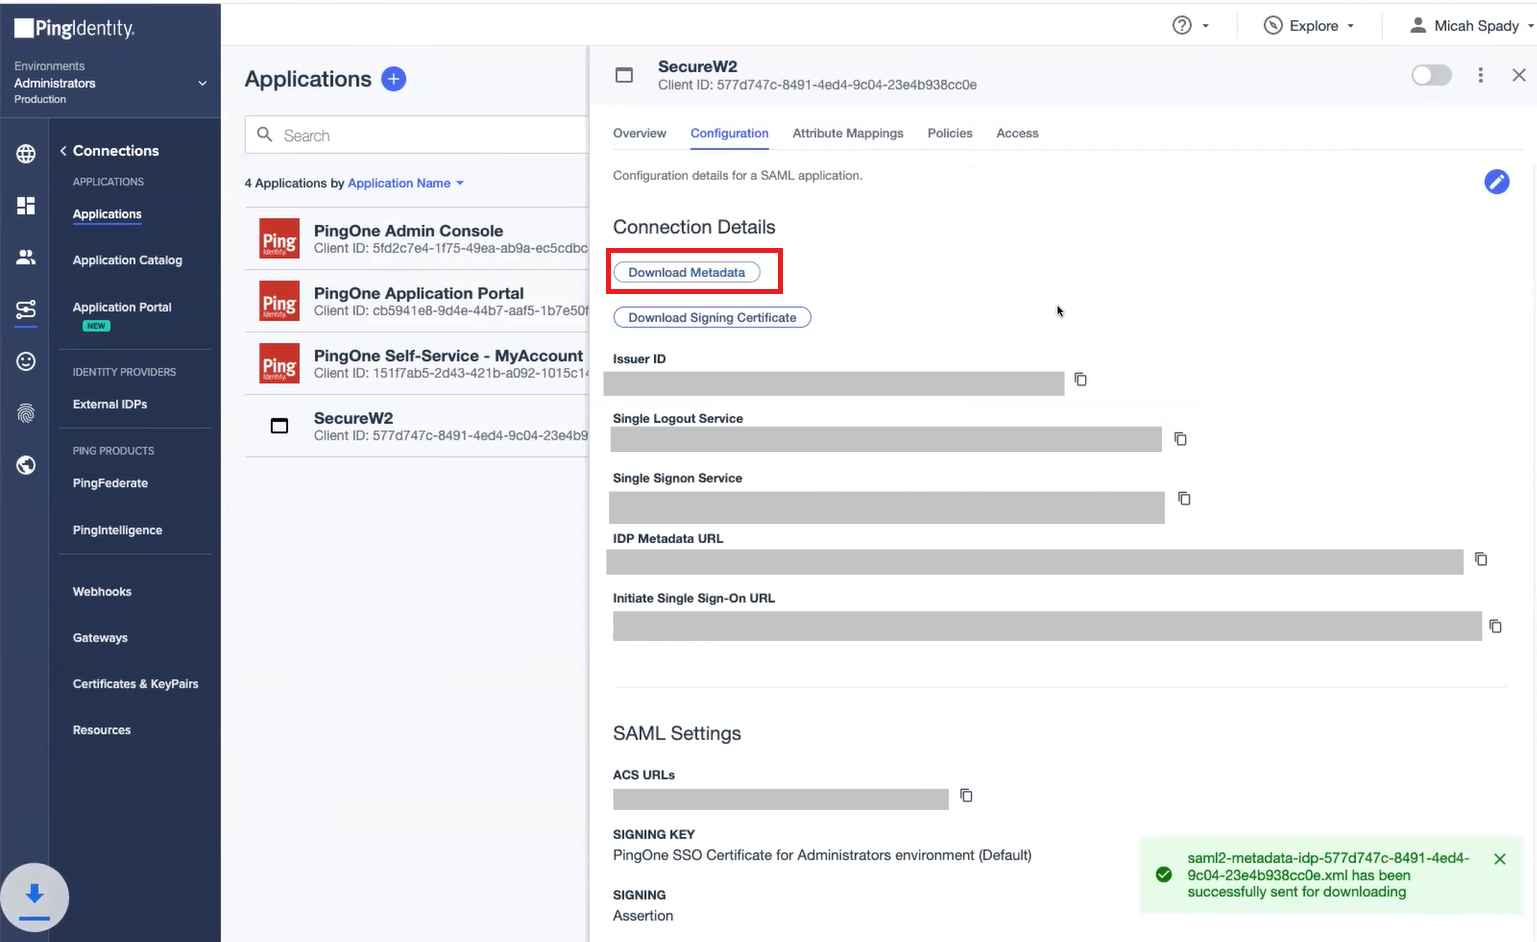Click the Download Metadata button

click(x=686, y=272)
